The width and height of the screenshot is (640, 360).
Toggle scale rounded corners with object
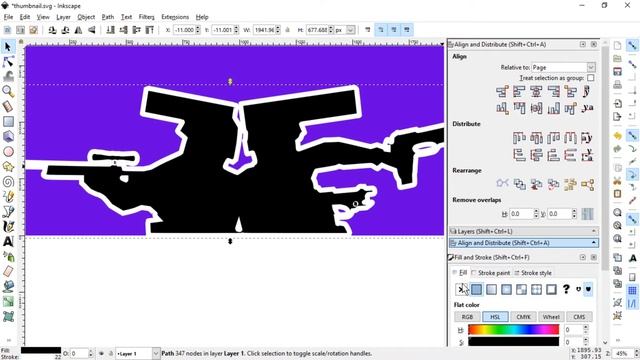coord(380,30)
